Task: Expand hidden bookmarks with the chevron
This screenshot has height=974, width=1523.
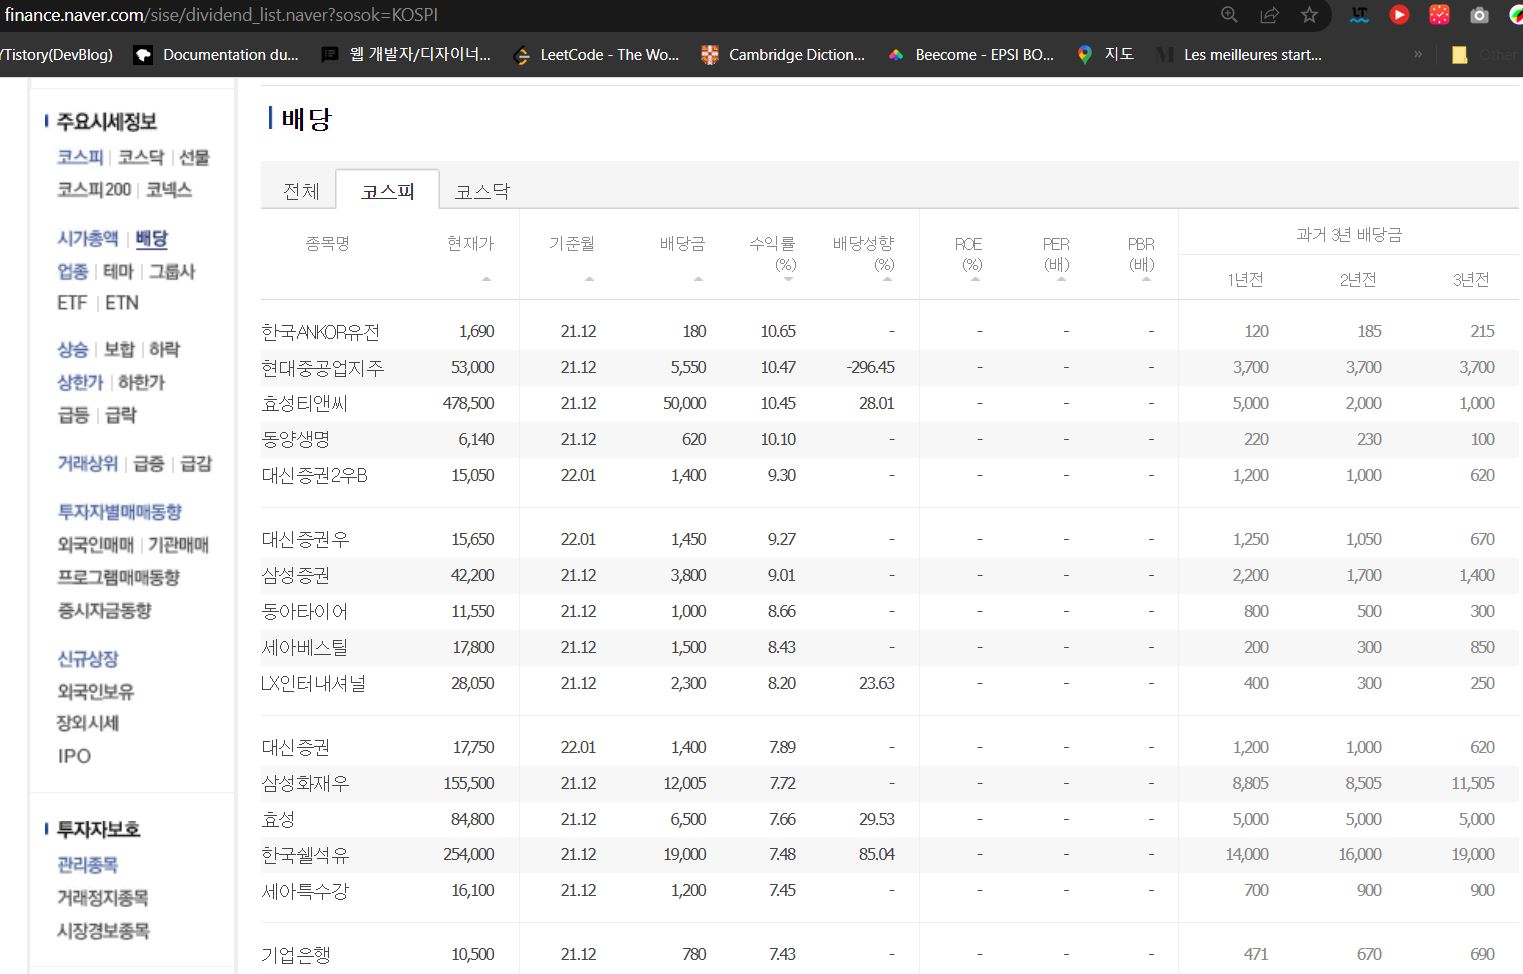Action: coord(1417,55)
